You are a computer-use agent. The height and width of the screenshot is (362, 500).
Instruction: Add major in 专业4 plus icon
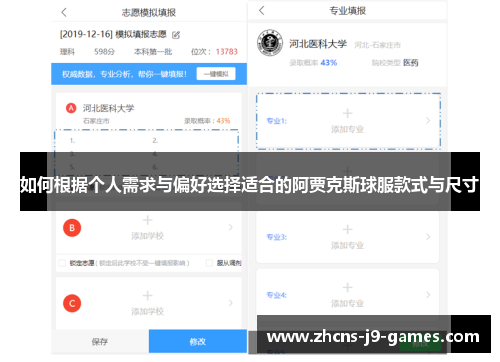click(x=347, y=287)
